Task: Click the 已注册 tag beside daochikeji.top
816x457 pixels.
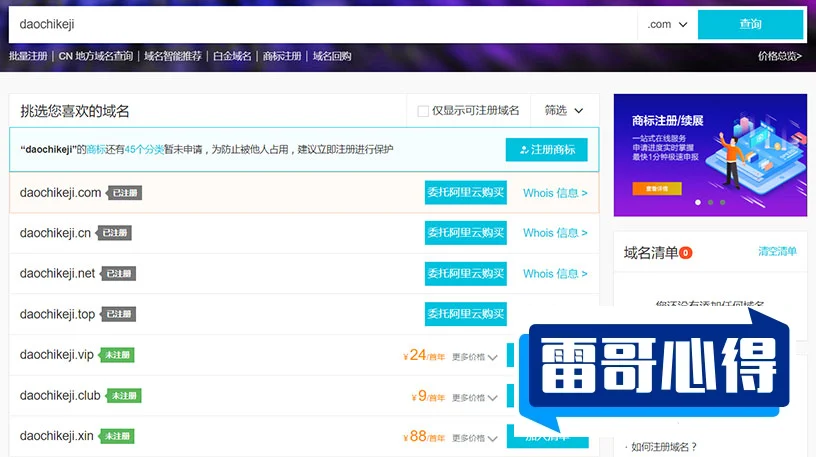Action: [x=118, y=314]
